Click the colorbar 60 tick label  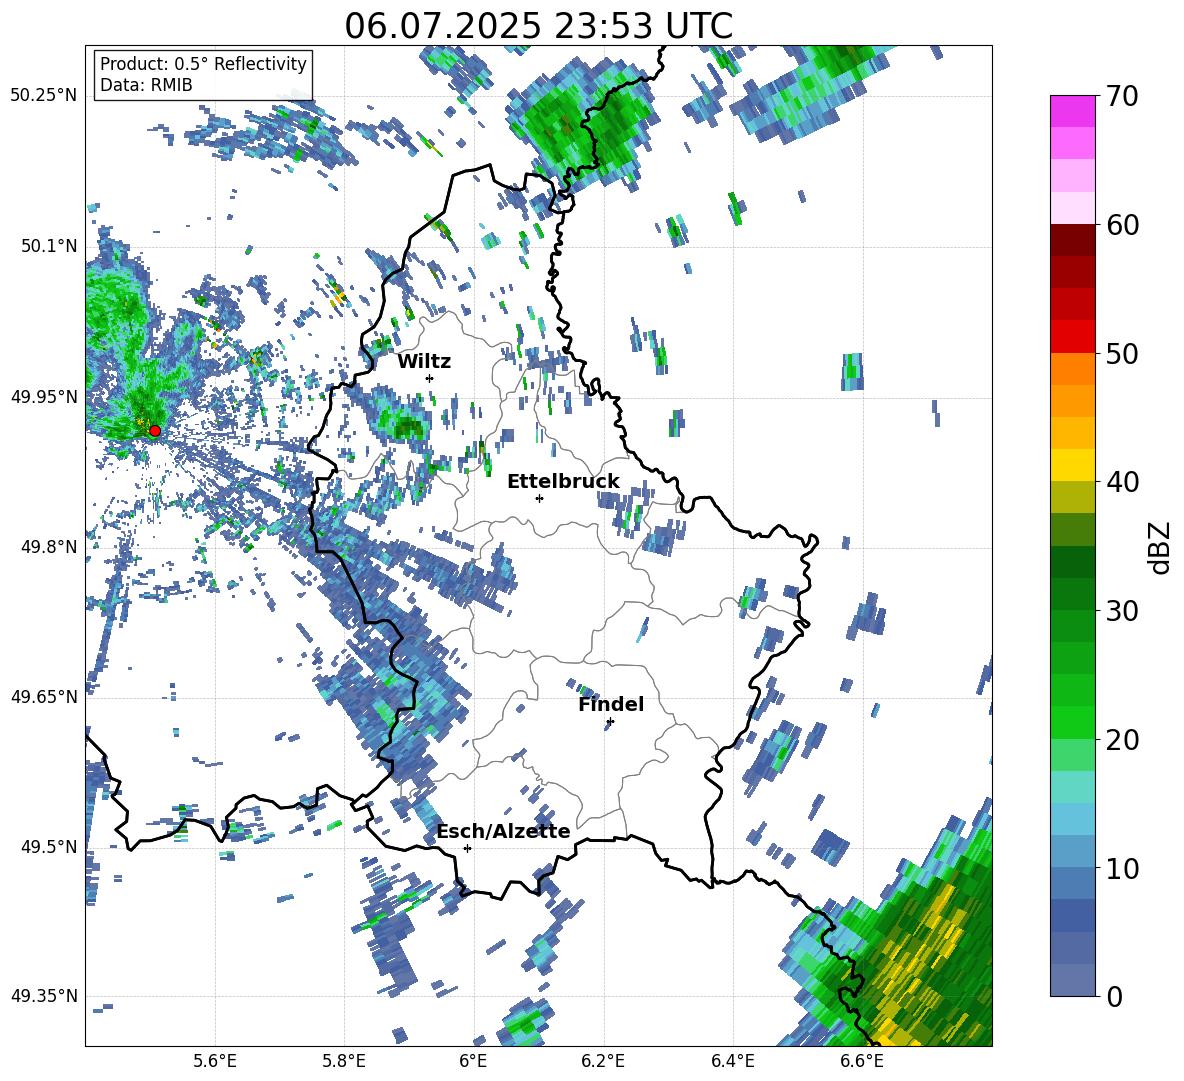tap(1122, 225)
